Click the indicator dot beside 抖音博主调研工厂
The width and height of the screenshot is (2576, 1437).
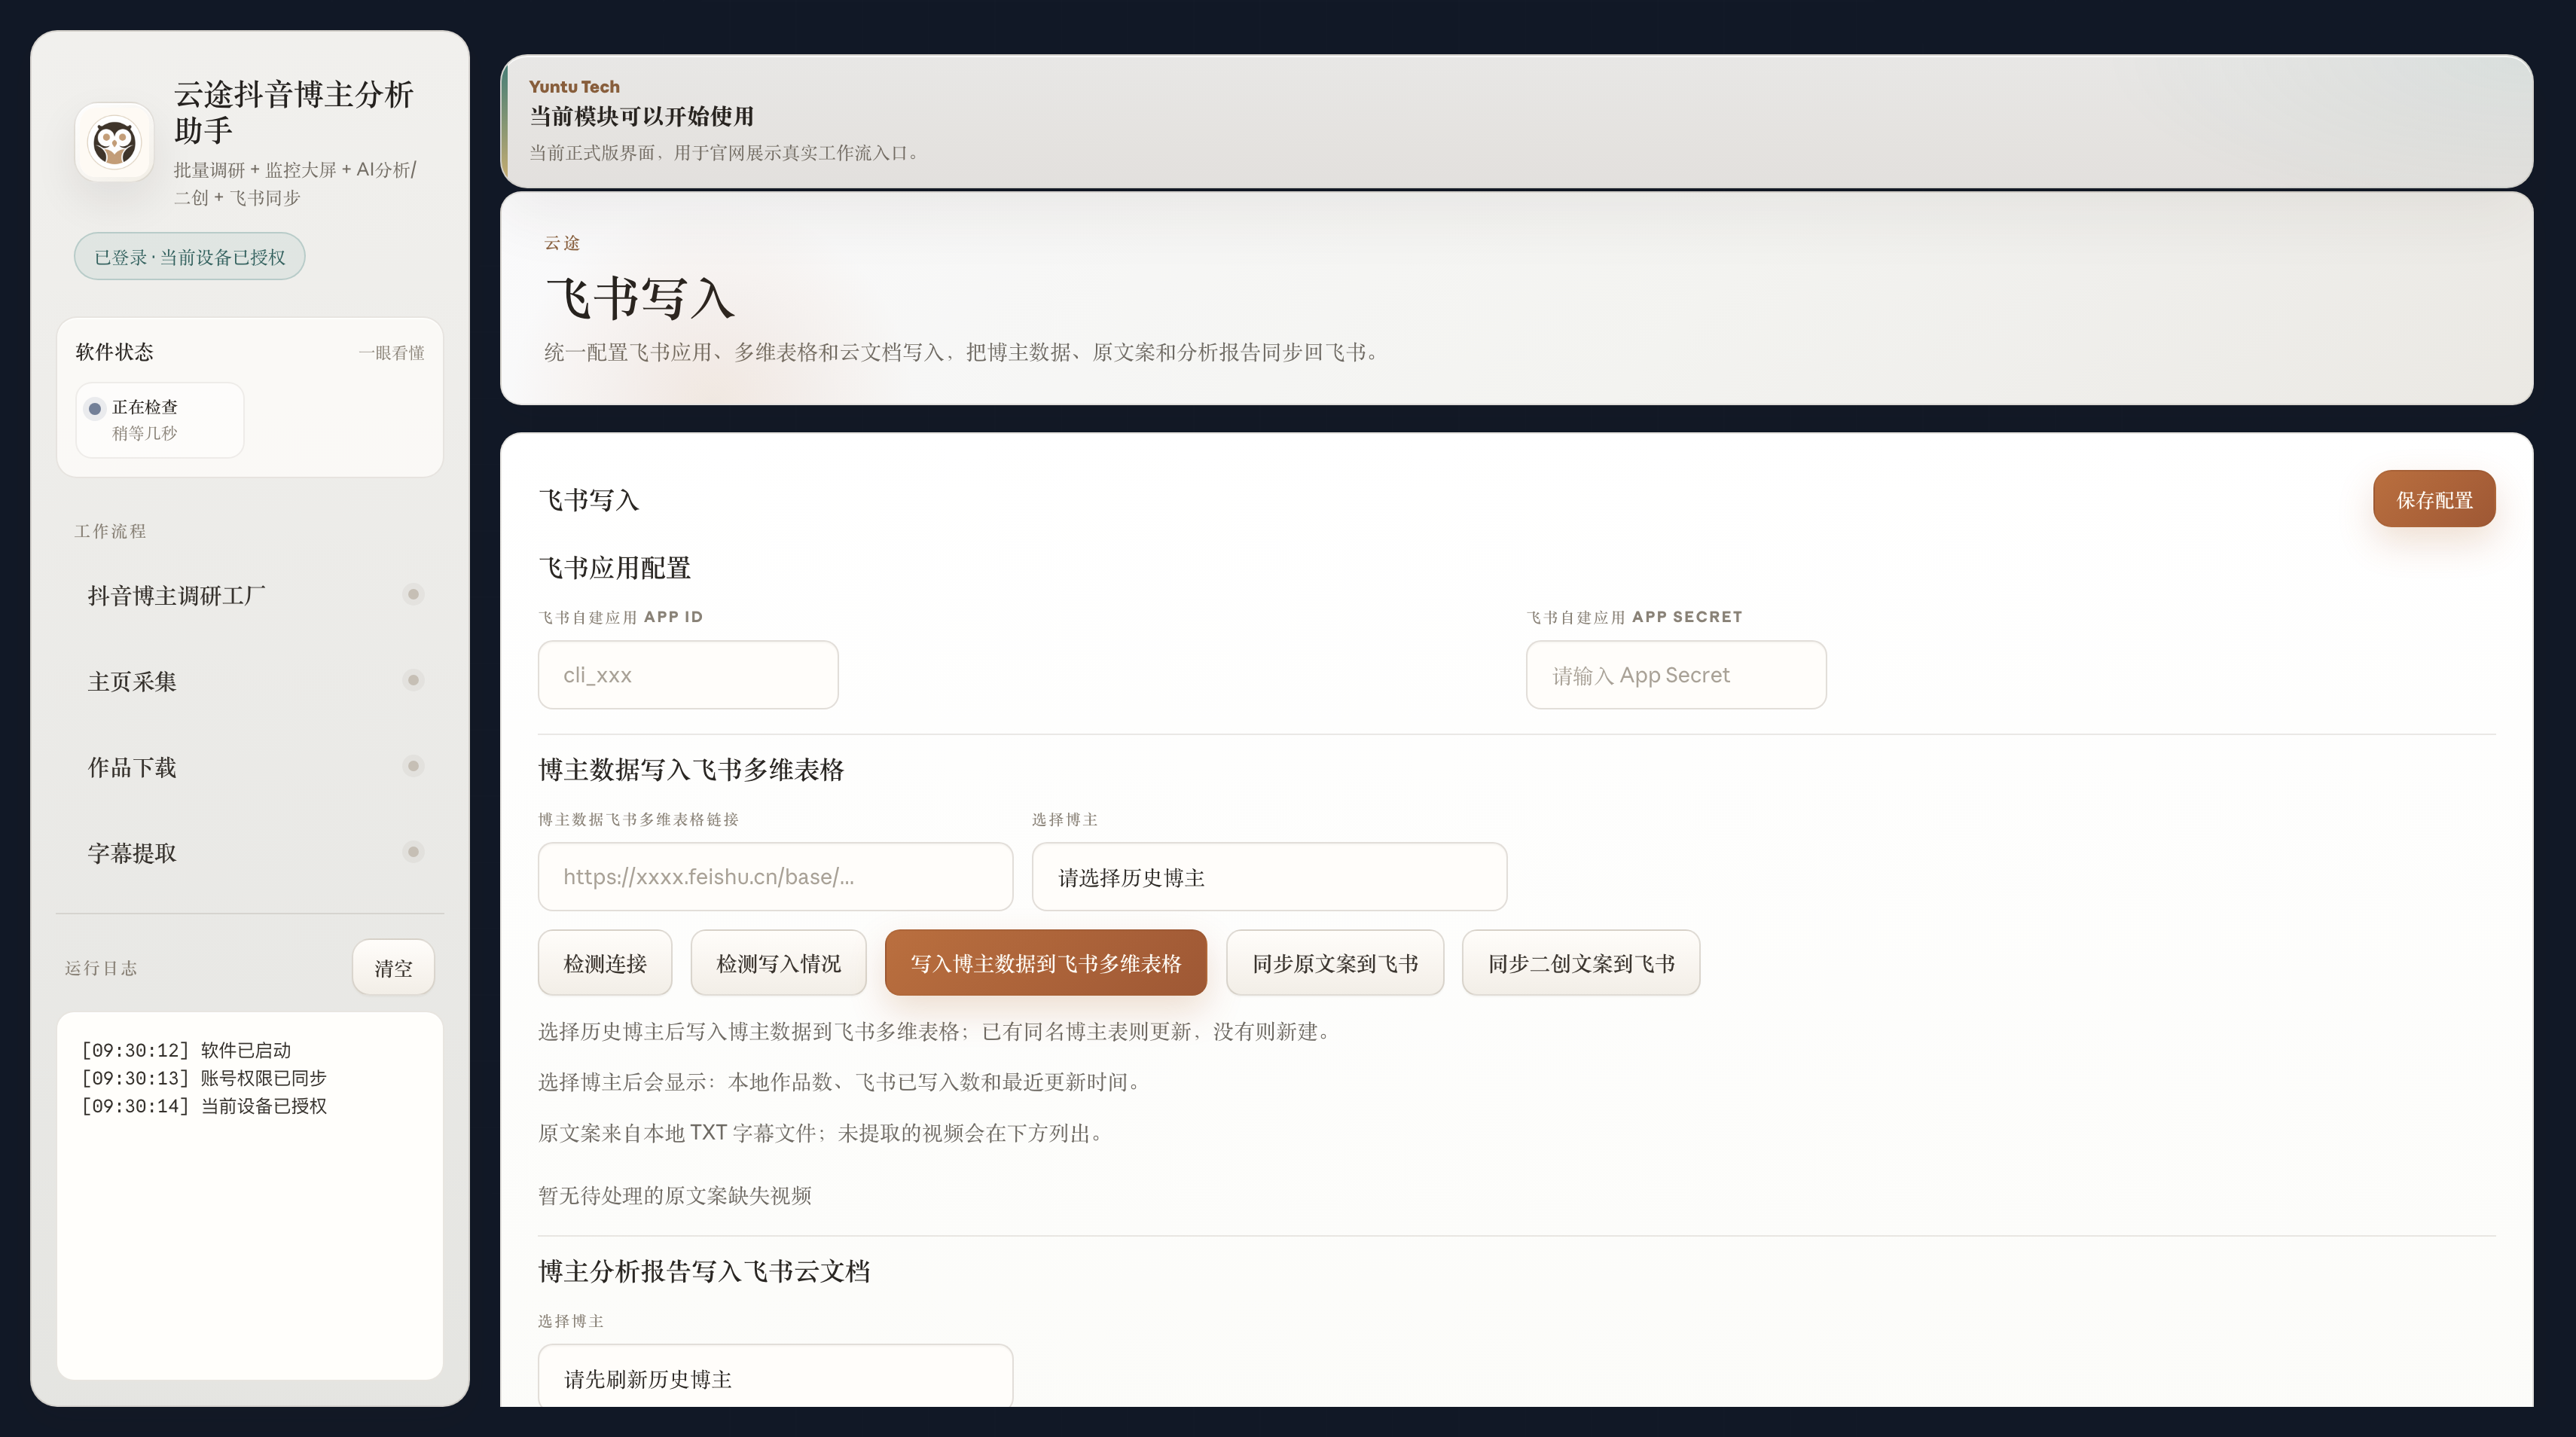413,594
